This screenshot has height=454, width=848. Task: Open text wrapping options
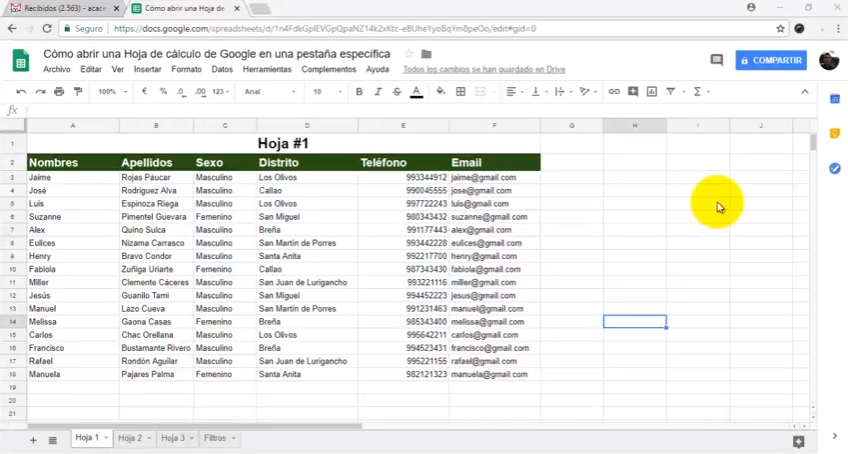[562, 92]
